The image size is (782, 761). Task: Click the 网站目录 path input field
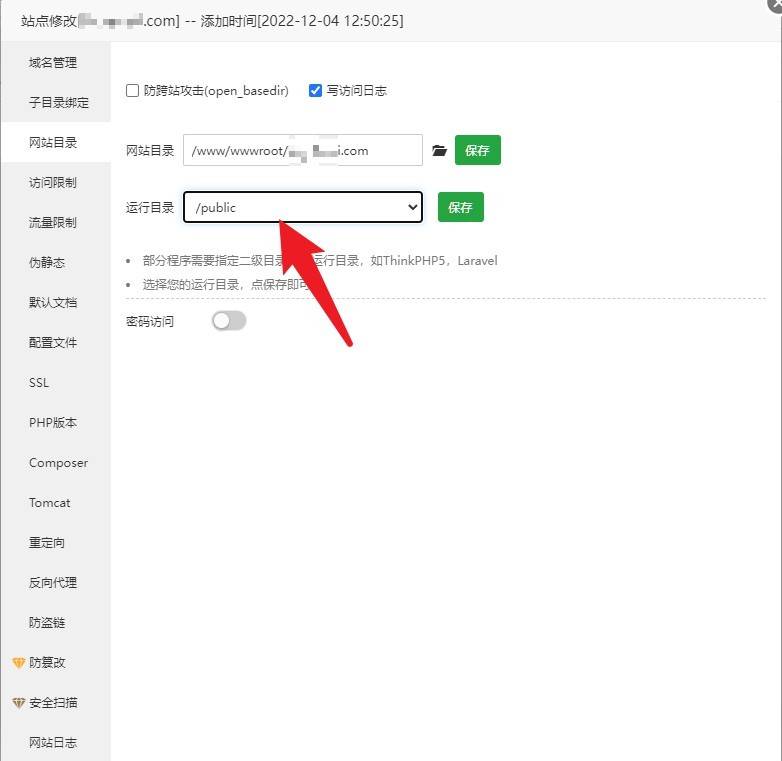[302, 151]
